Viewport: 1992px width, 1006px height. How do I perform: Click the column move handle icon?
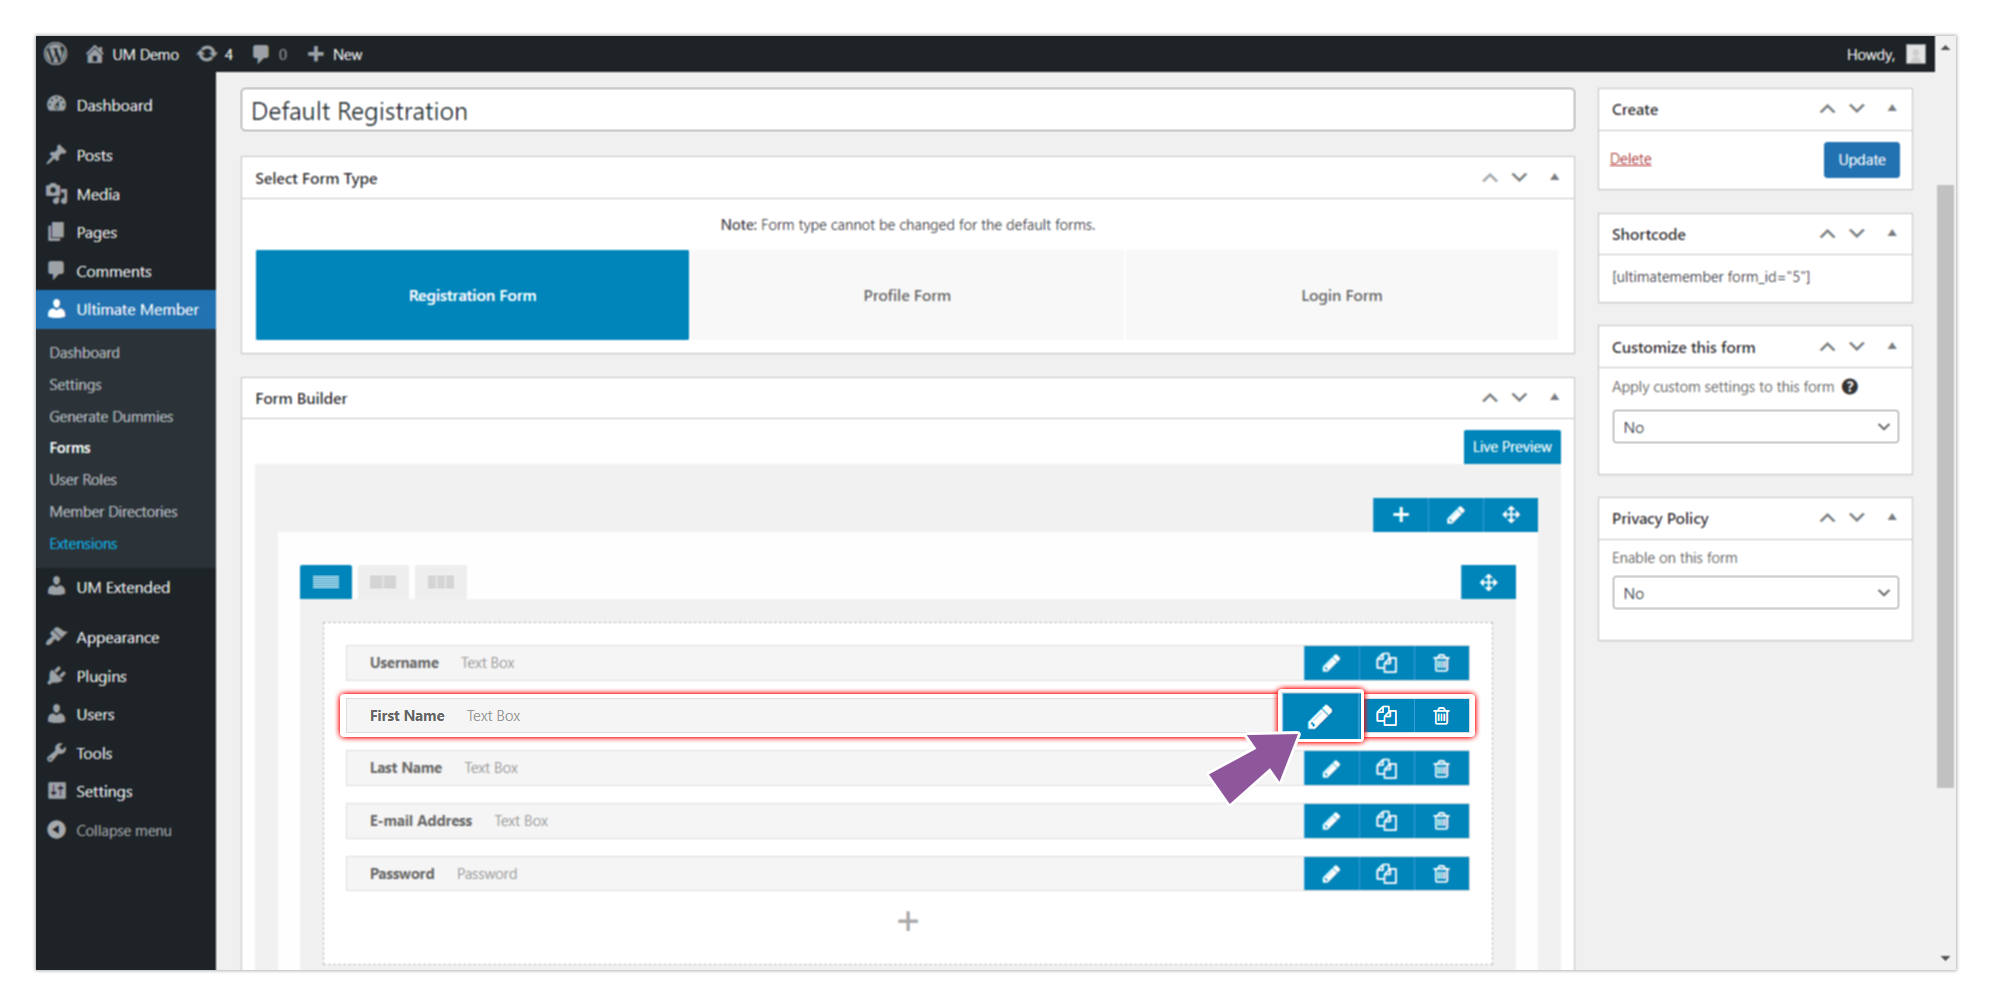coord(1488,582)
